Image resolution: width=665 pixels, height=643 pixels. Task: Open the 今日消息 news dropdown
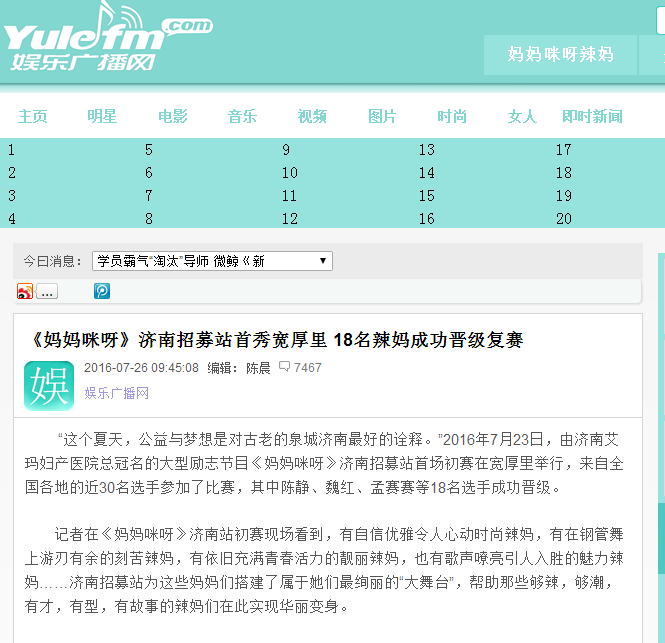212,261
